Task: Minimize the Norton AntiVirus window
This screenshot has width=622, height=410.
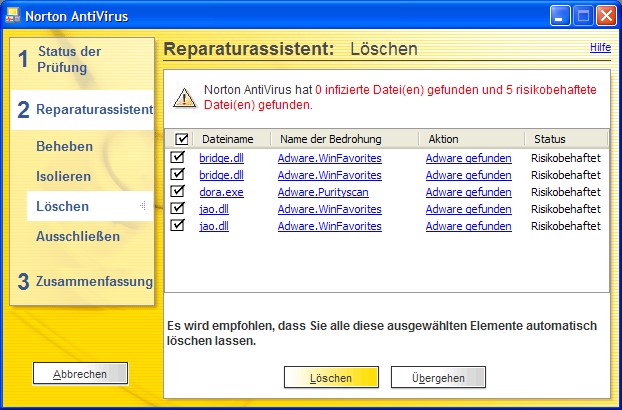Action: 560,16
